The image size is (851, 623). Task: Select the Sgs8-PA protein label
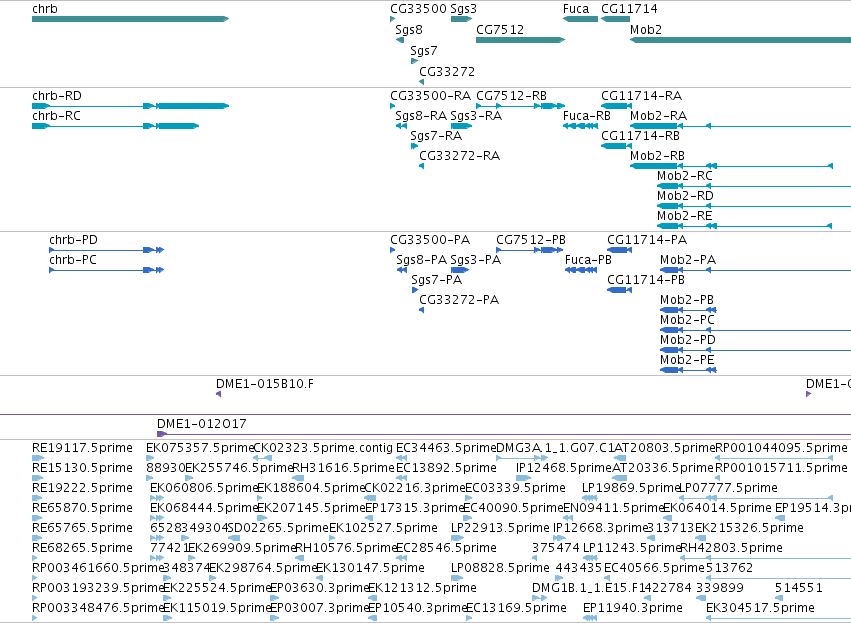(421, 260)
